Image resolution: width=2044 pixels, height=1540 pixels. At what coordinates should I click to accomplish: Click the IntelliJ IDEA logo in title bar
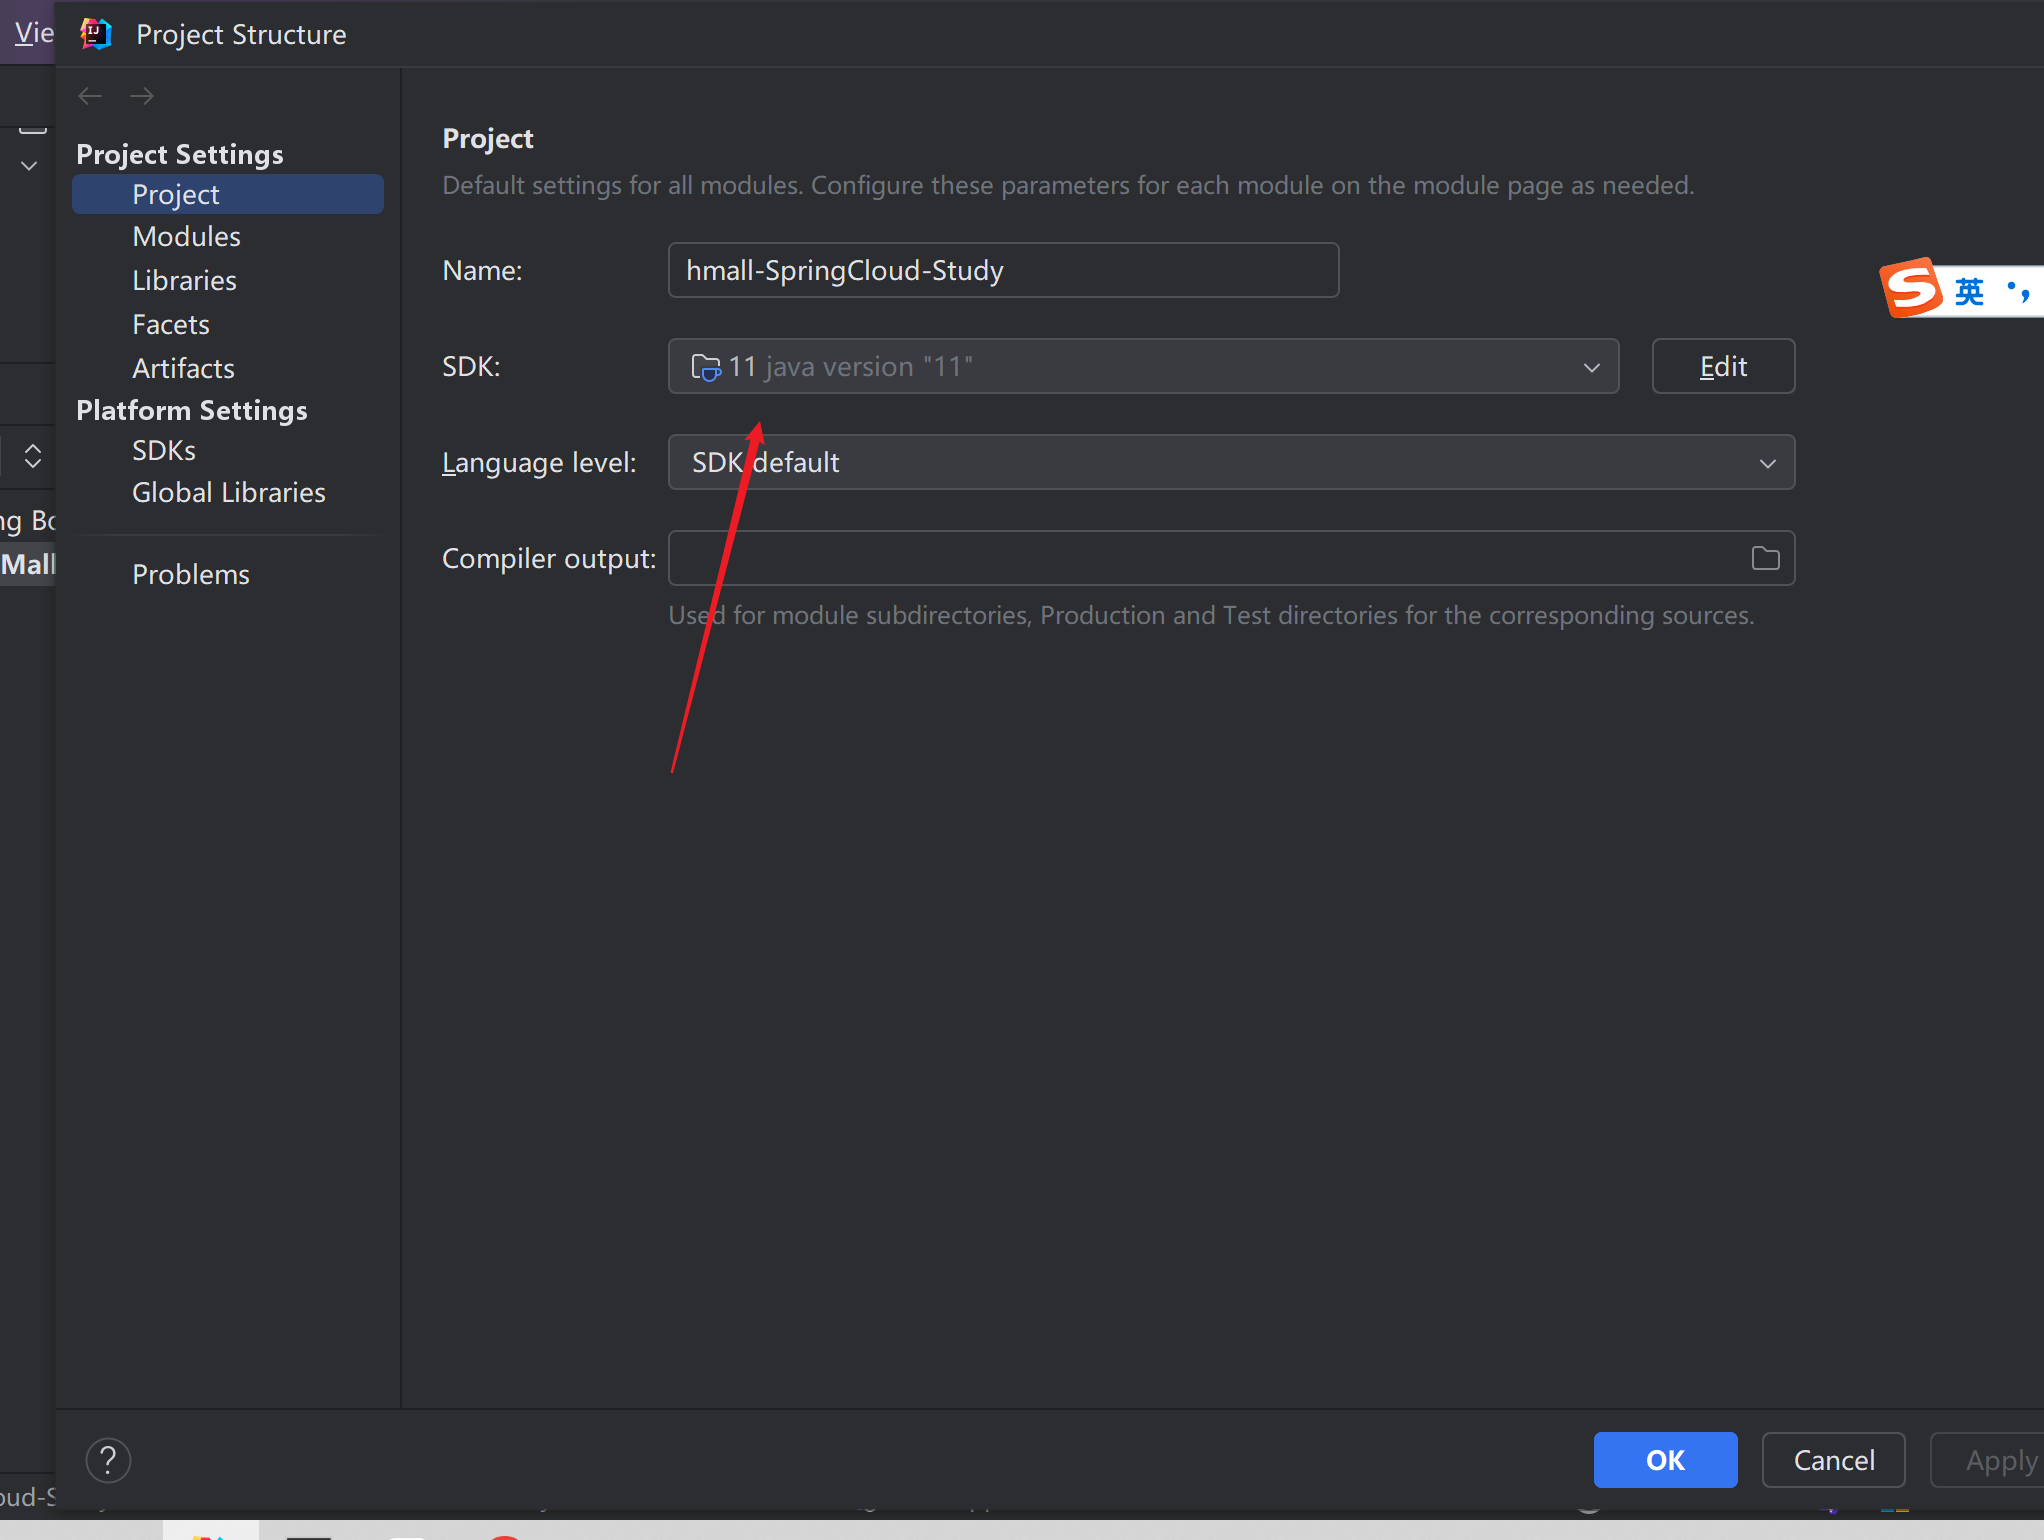(96, 34)
